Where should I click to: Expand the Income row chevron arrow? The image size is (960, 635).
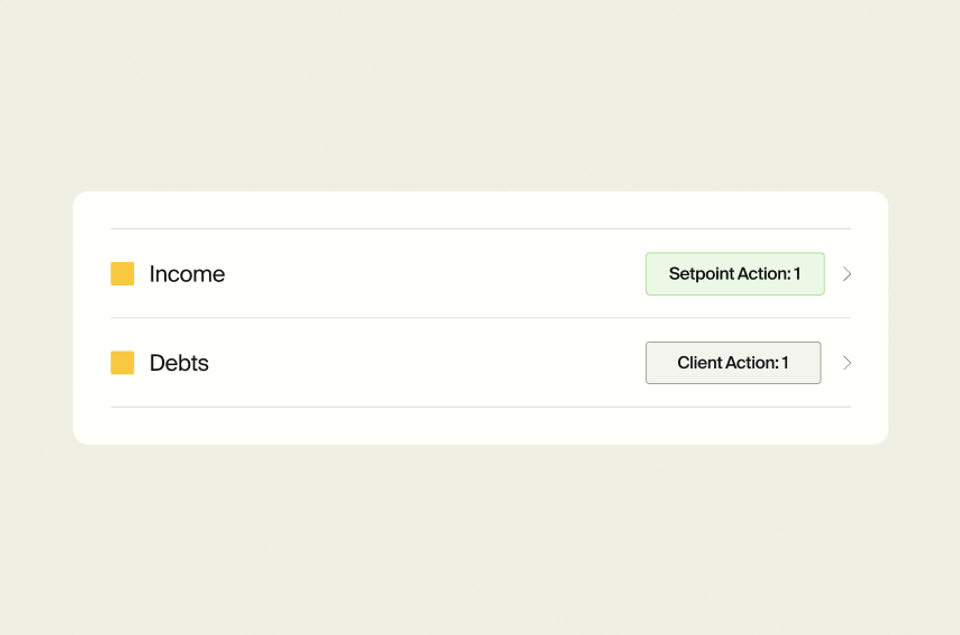click(x=847, y=274)
